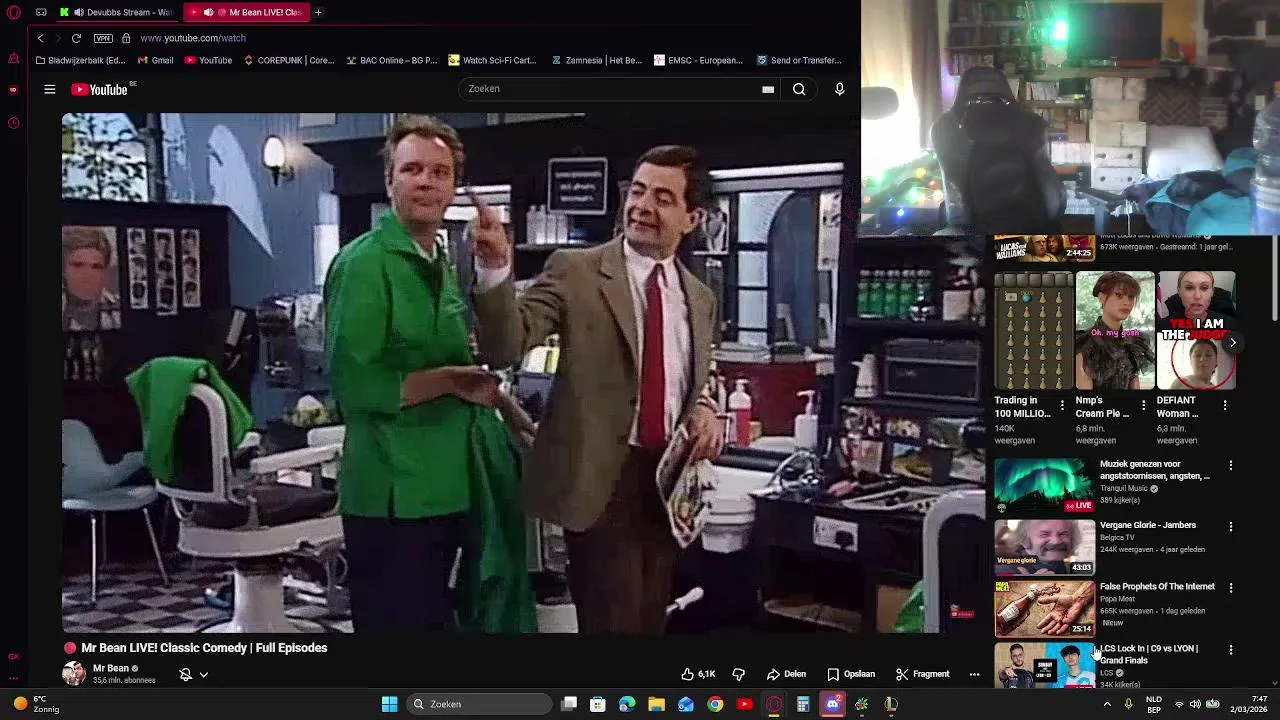Screen dimensions: 1280x720
Task: Open Trading in 100 MILLIO short thumbnail
Action: point(1034,330)
